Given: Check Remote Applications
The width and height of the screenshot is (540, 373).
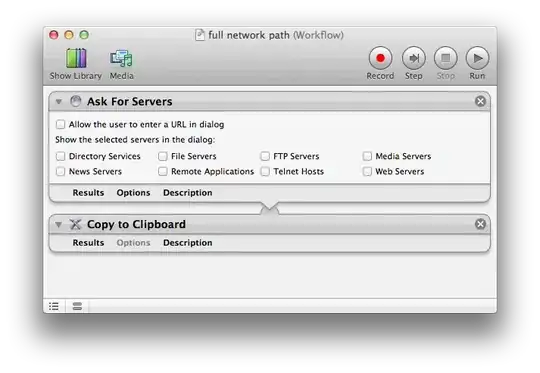Looking at the screenshot, I should coord(163,172).
